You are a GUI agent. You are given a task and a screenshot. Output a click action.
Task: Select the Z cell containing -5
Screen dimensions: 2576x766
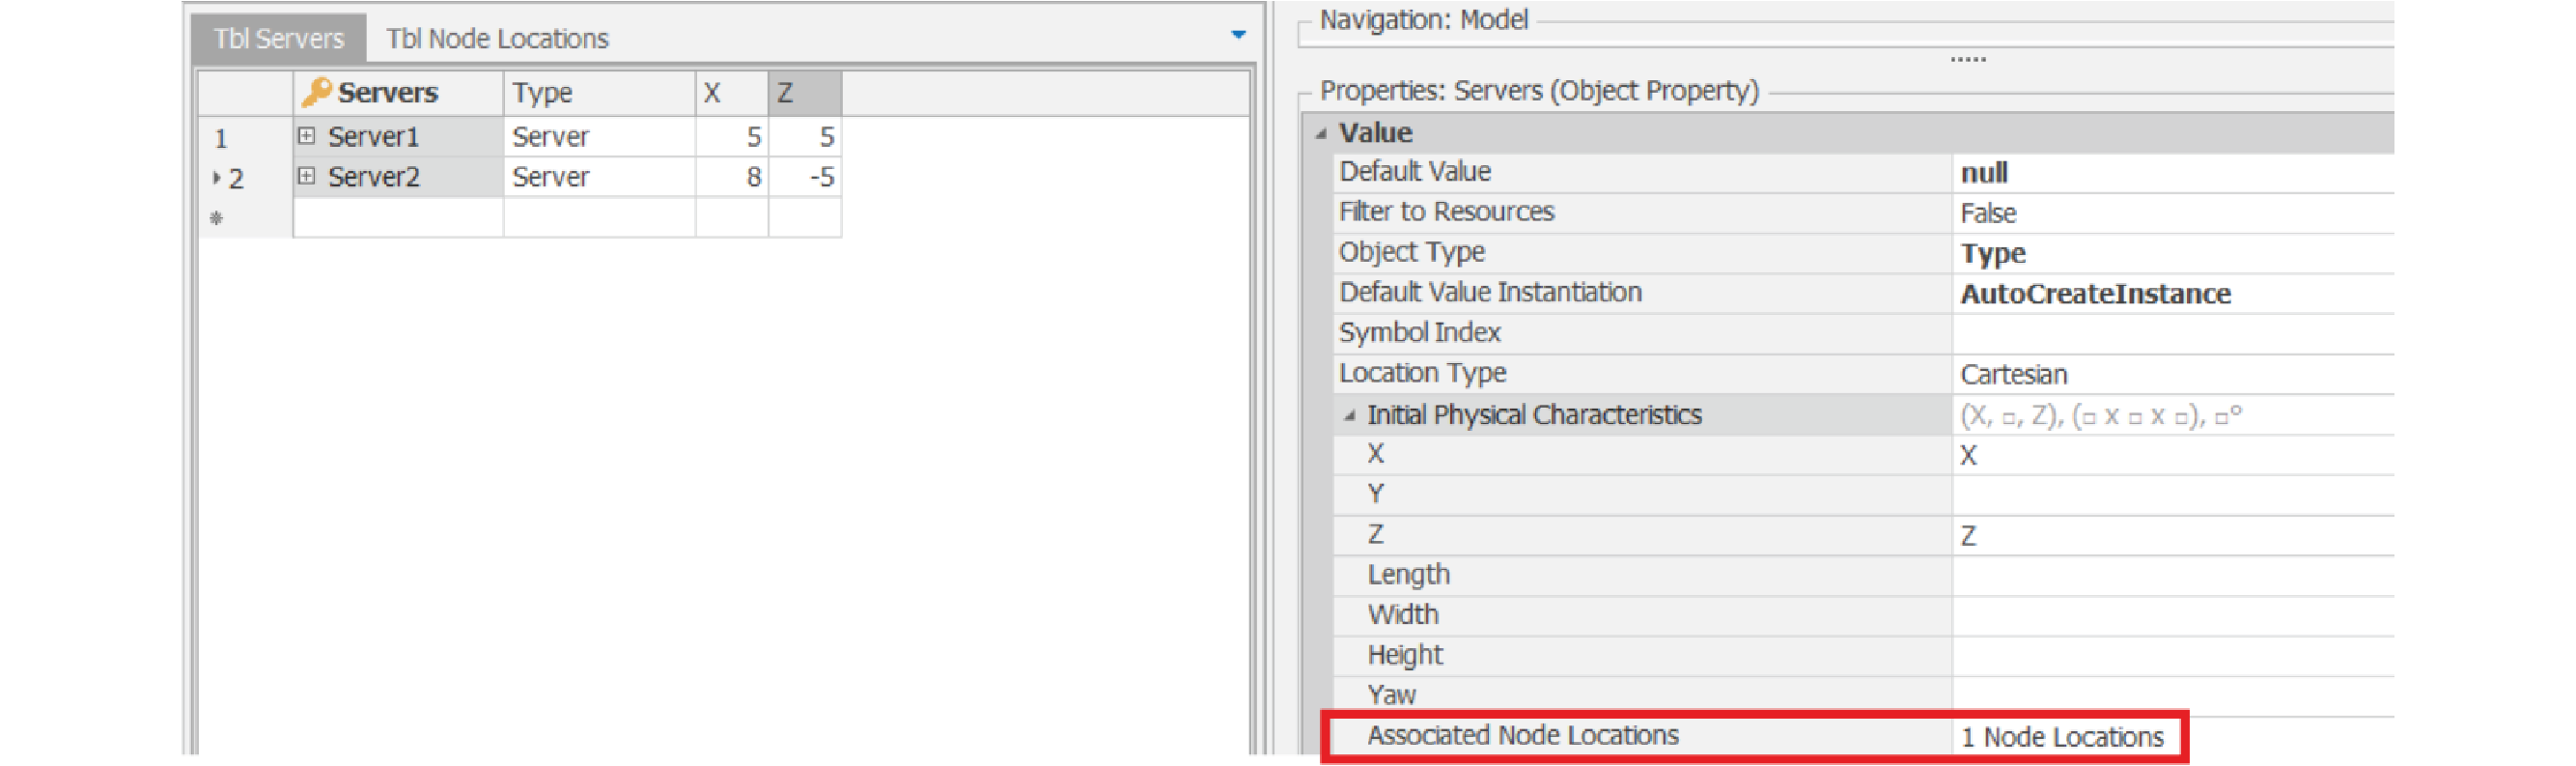click(x=804, y=178)
